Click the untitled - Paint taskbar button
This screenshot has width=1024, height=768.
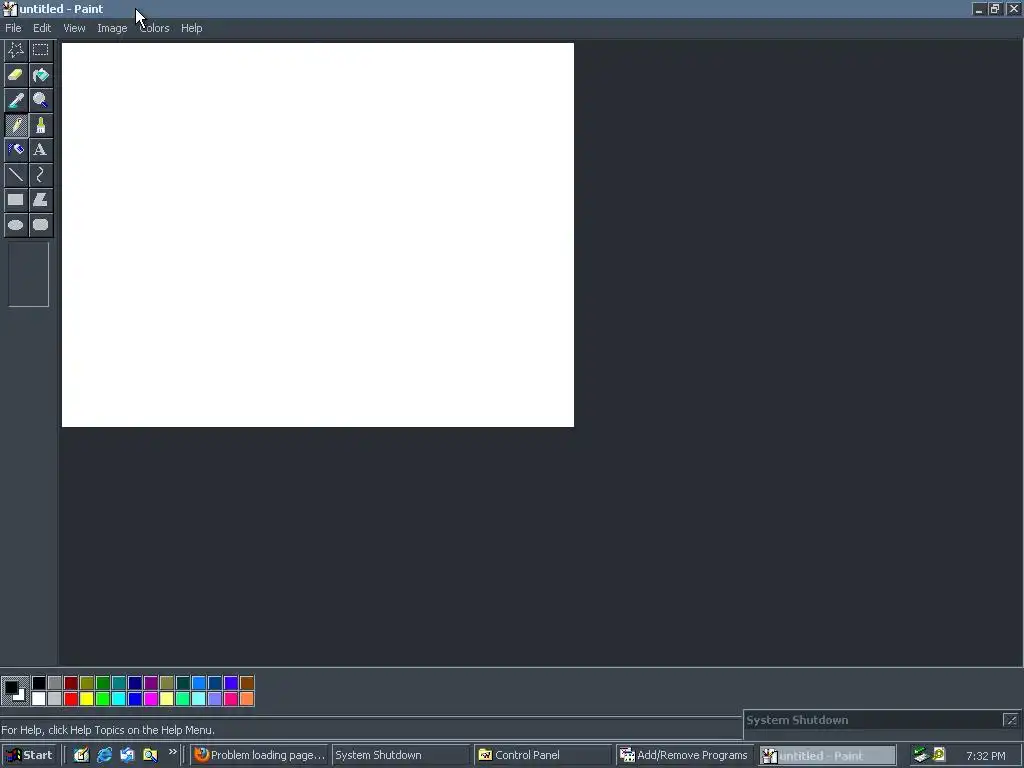click(x=827, y=755)
